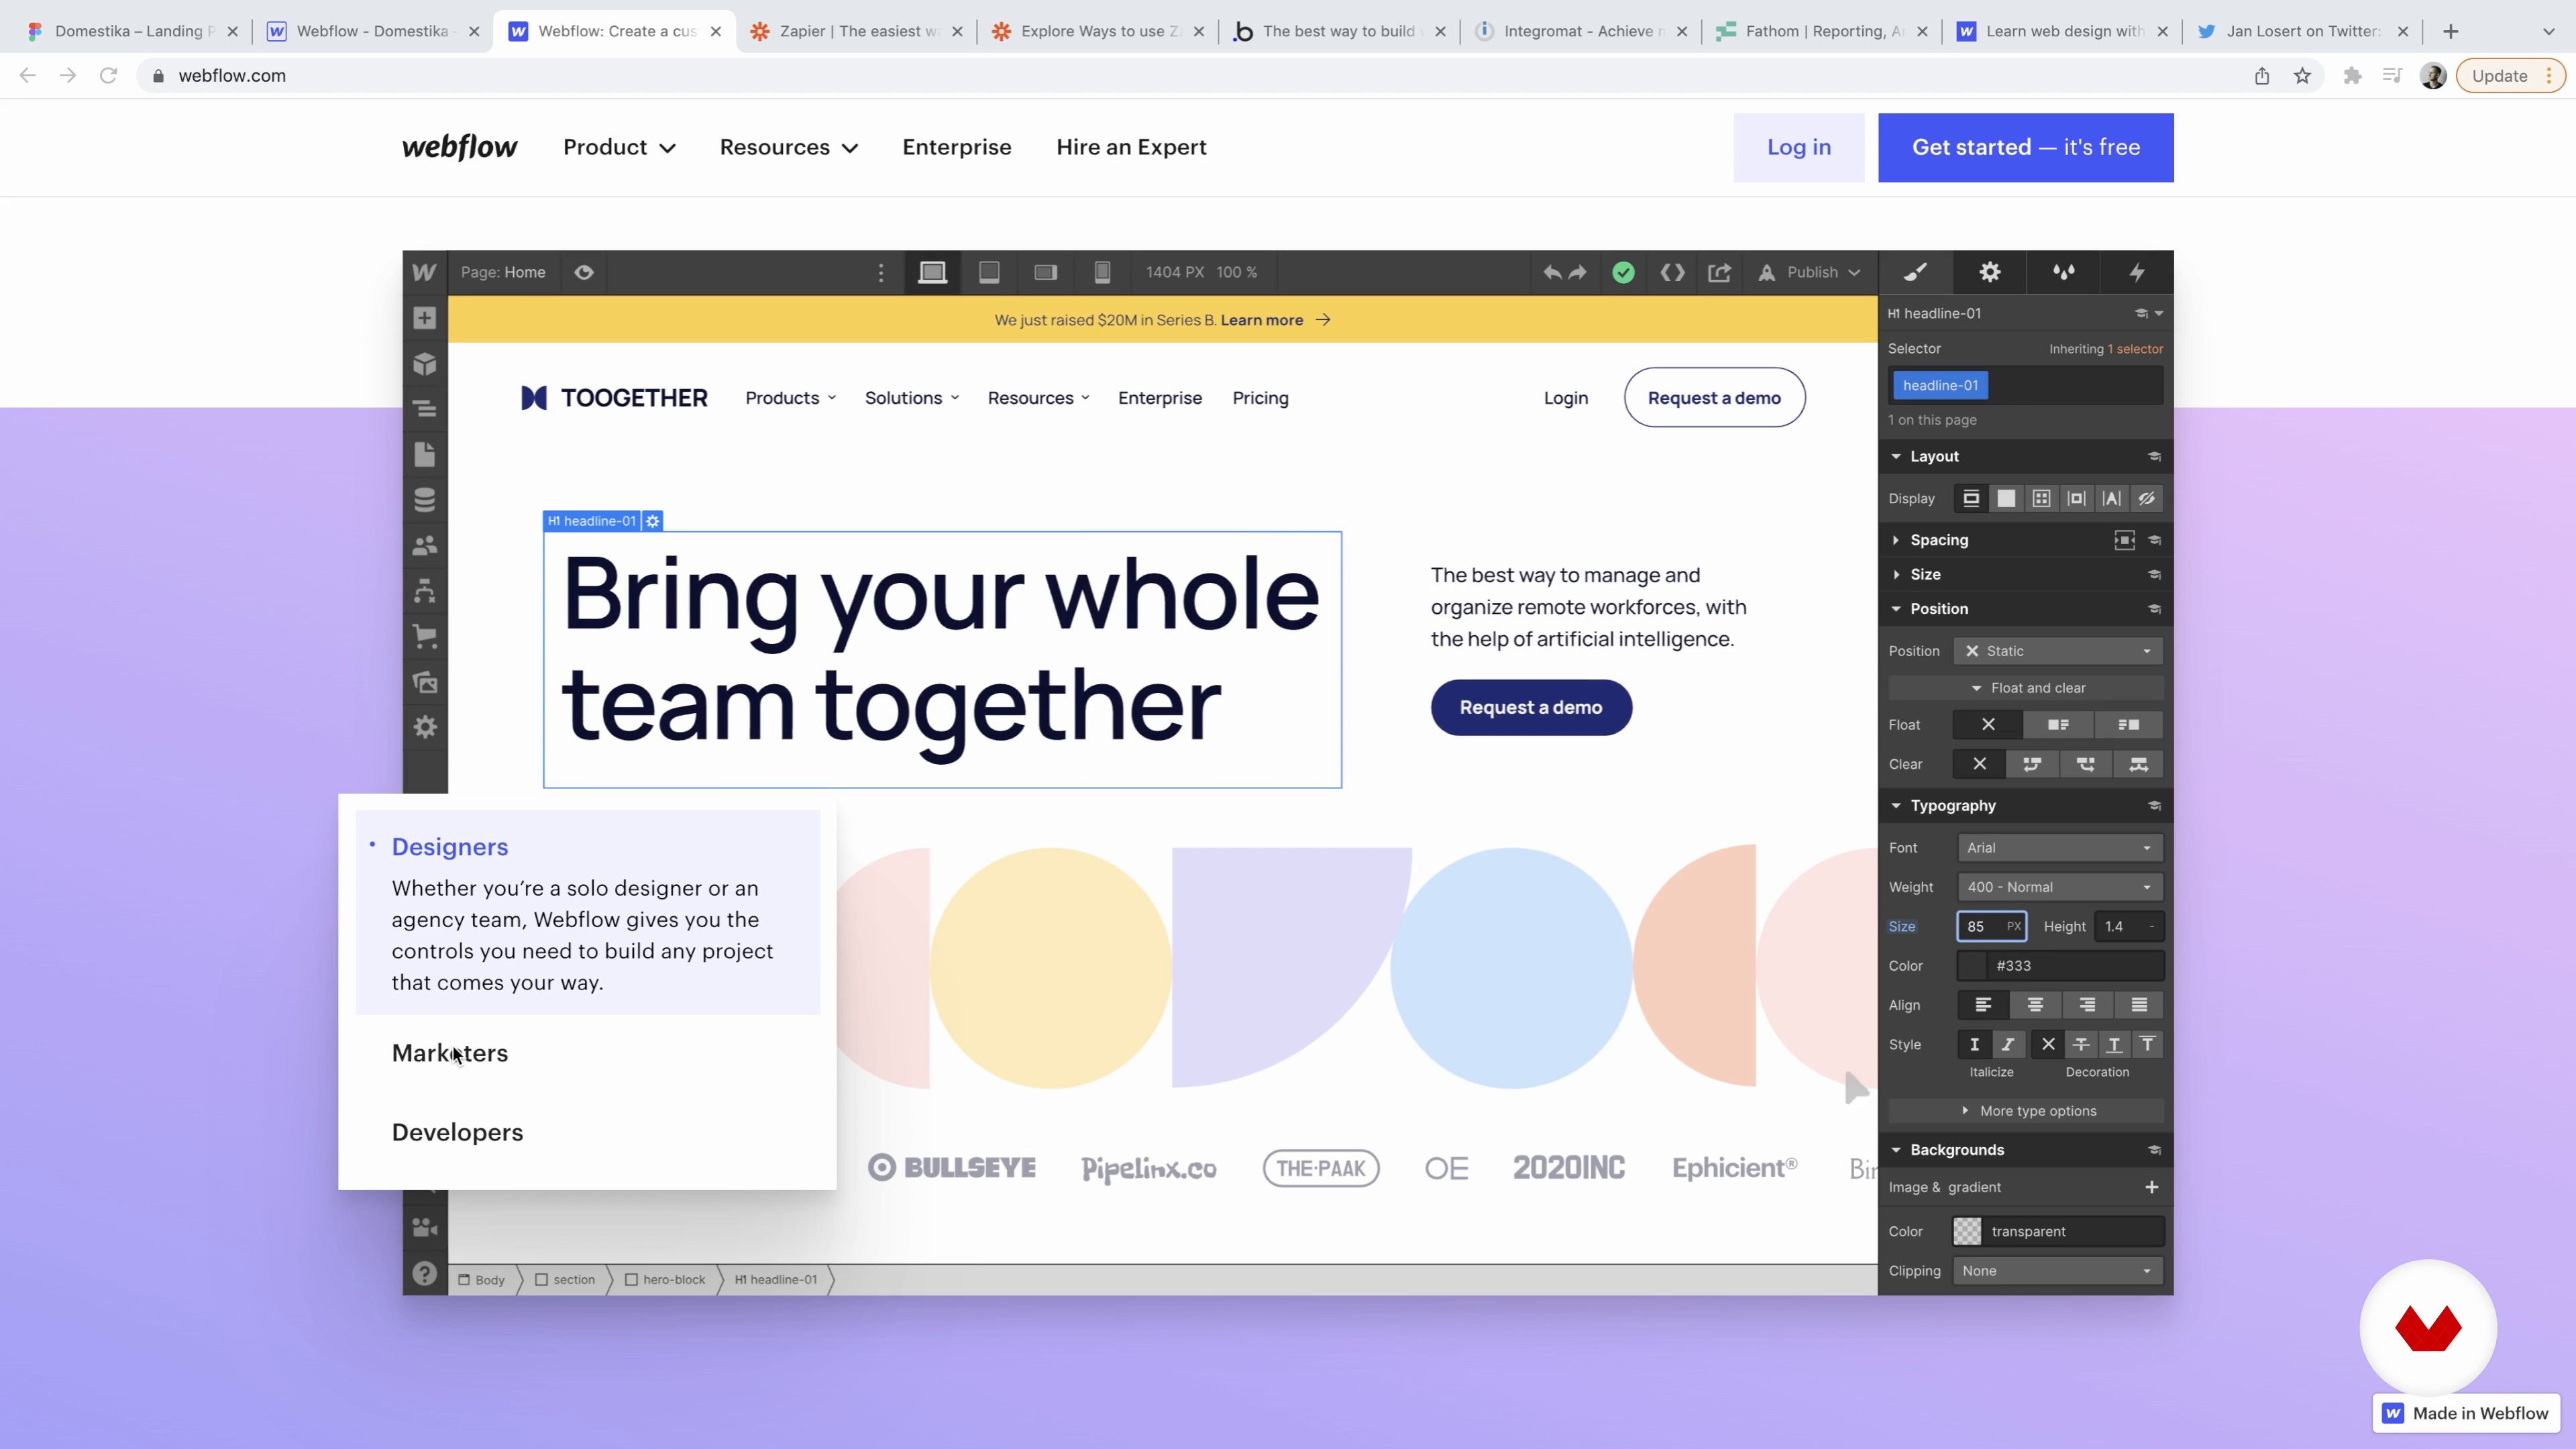The height and width of the screenshot is (1449, 2576).
Task: Open the Navigator layers icon
Action: (424, 409)
